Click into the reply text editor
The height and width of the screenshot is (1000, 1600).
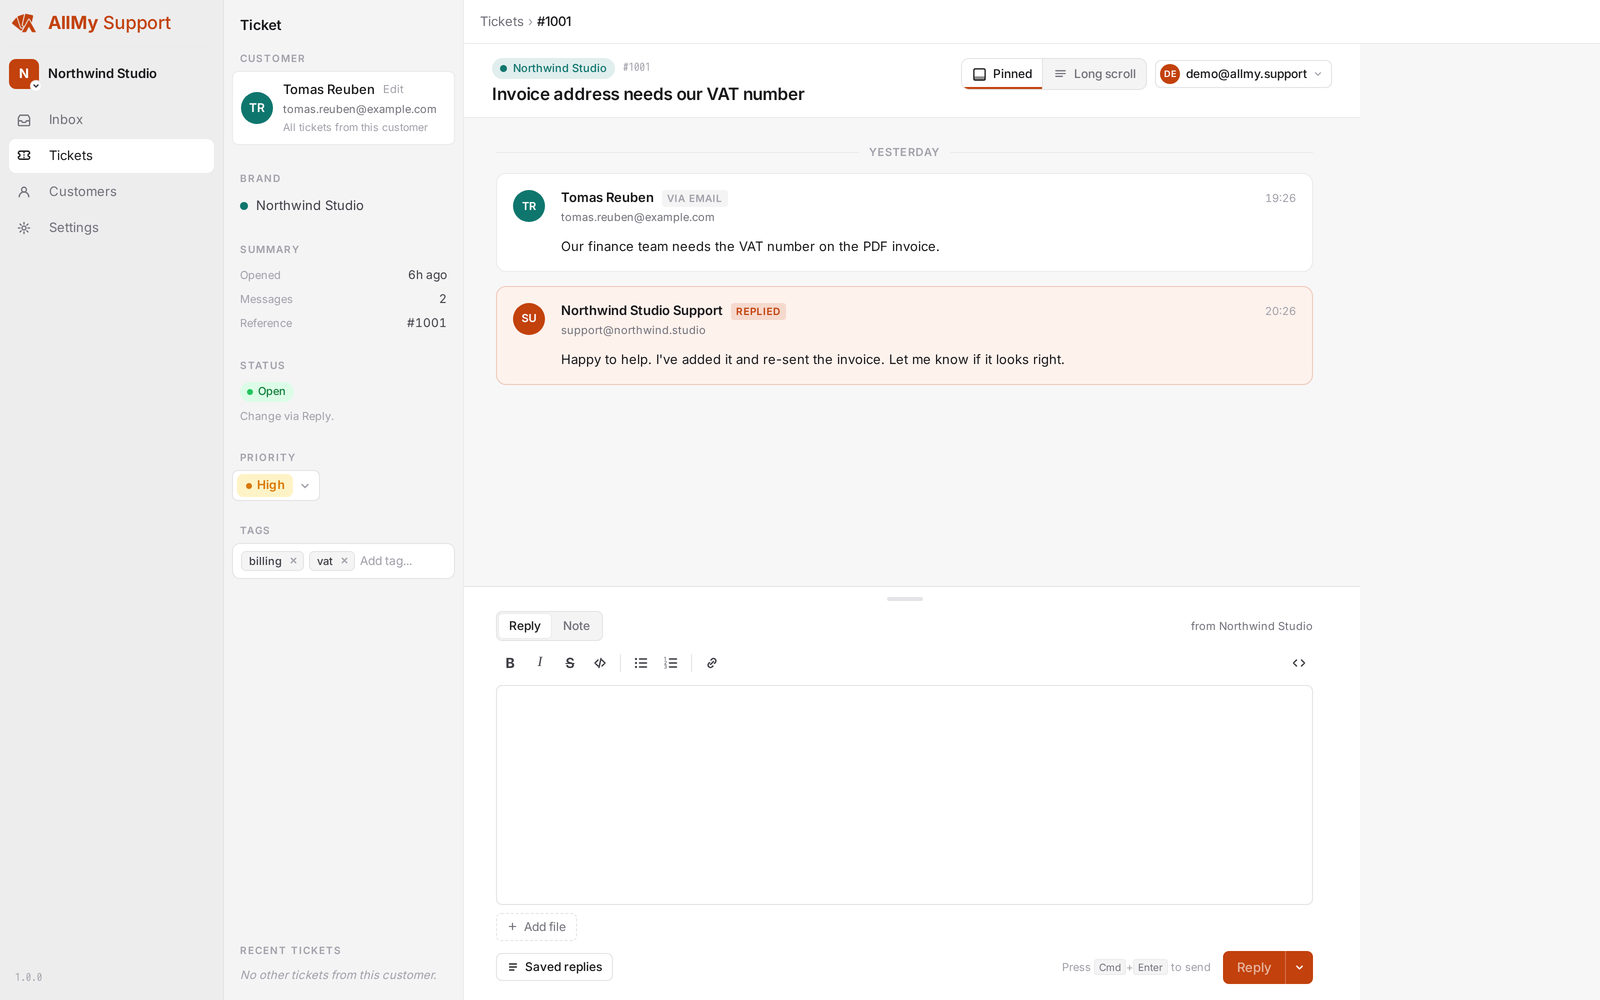pyautogui.click(x=904, y=795)
